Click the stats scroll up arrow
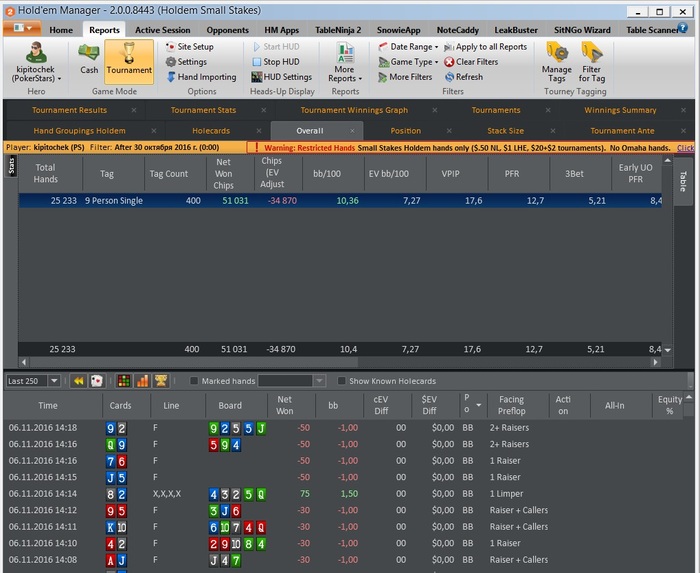700x573 pixels. coord(667,160)
